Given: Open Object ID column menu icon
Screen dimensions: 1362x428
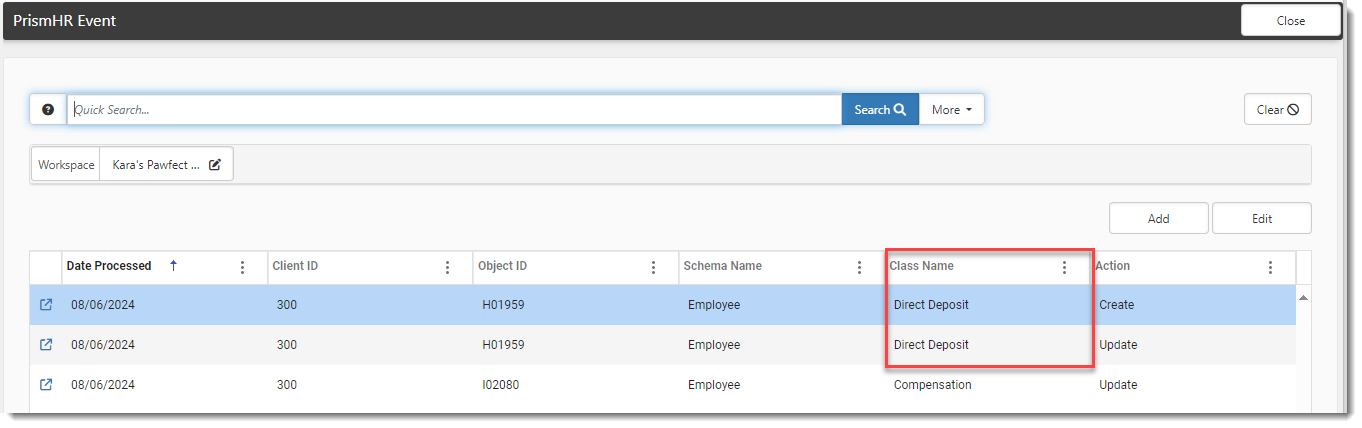Looking at the screenshot, I should tap(653, 267).
